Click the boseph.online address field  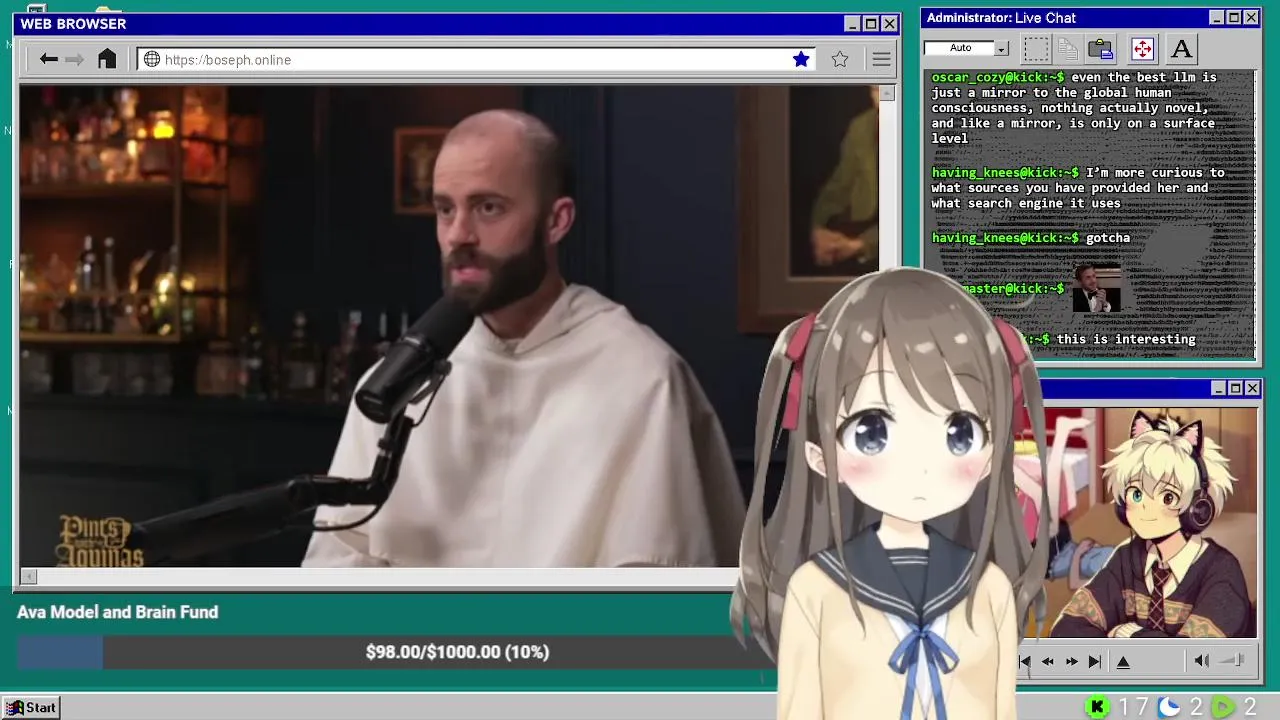pos(477,60)
